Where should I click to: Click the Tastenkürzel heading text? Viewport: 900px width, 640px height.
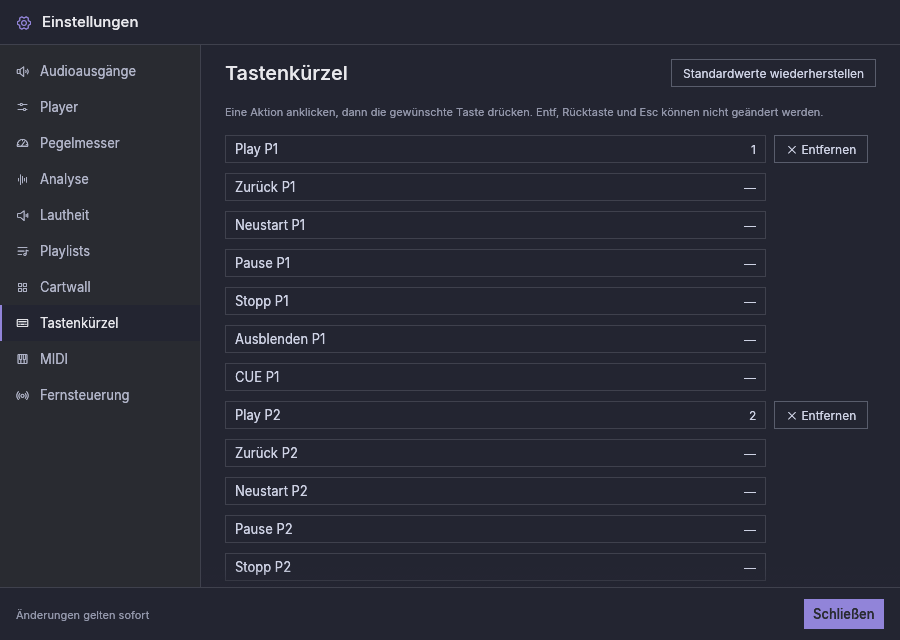click(286, 73)
